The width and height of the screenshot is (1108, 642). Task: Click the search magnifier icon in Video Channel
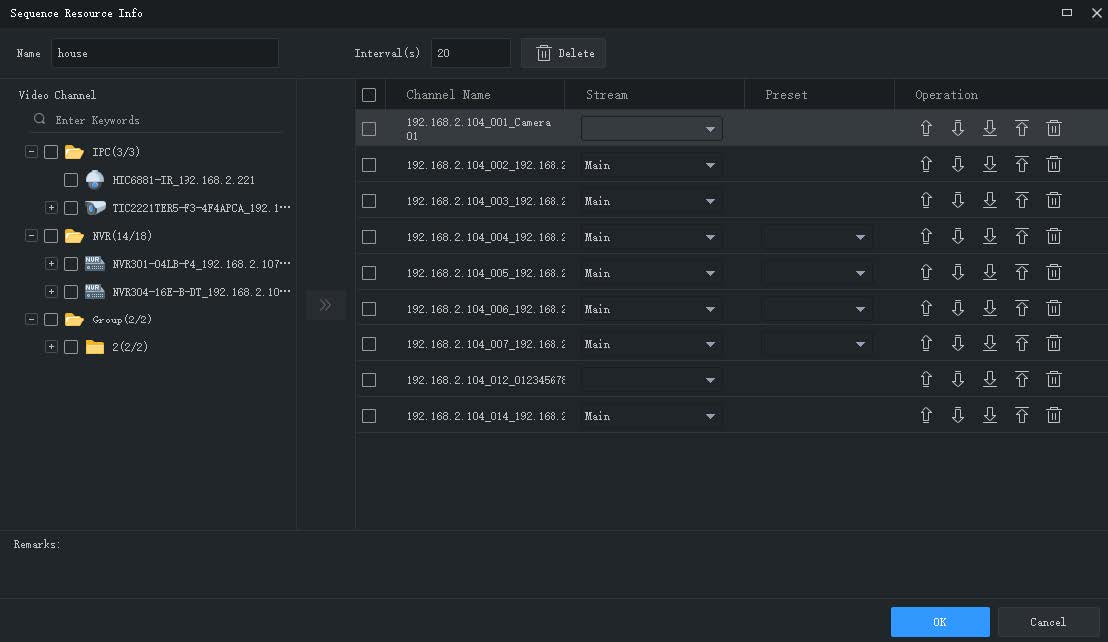pyautogui.click(x=40, y=119)
